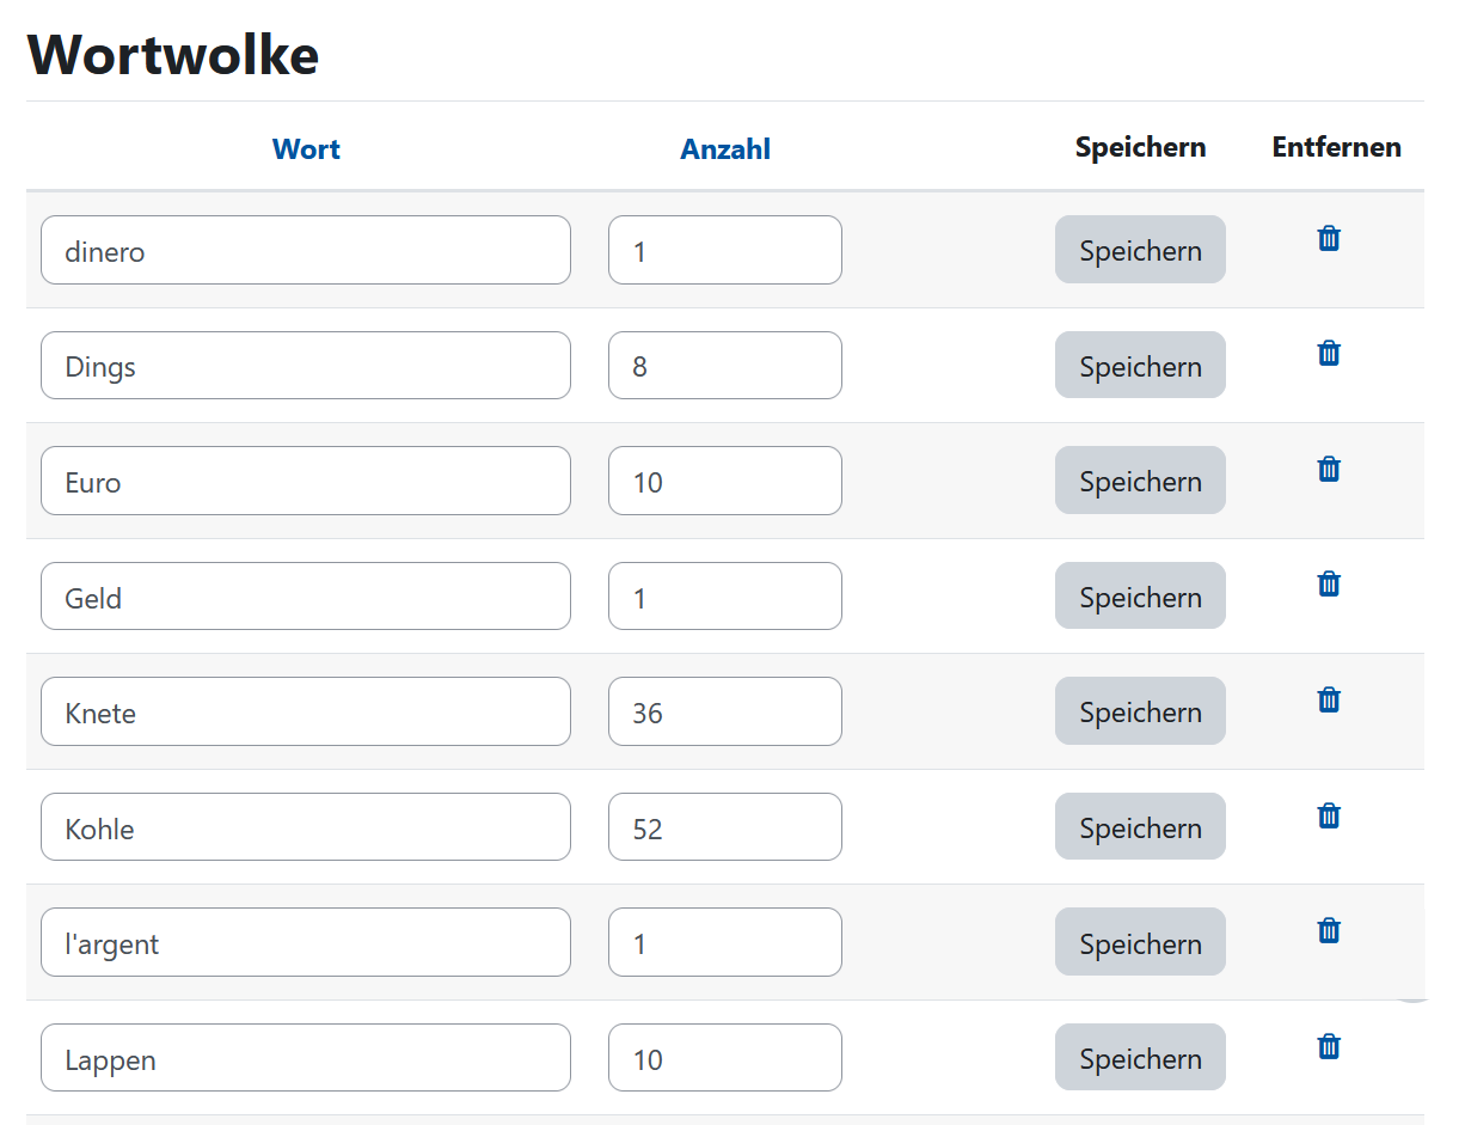The width and height of the screenshot is (1466, 1125).
Task: Click trash icon for Euro entry
Action: coord(1328,469)
